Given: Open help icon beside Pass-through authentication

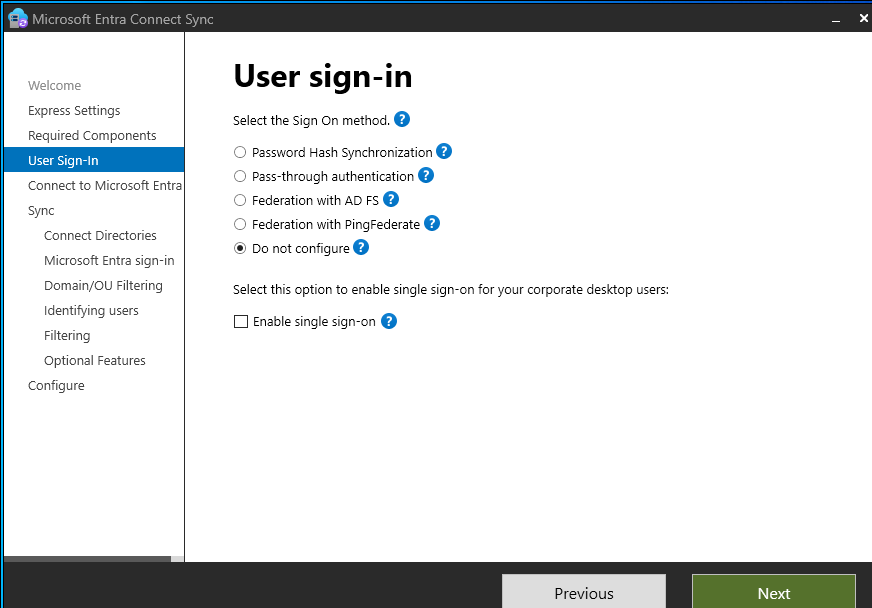Looking at the screenshot, I should pos(425,175).
